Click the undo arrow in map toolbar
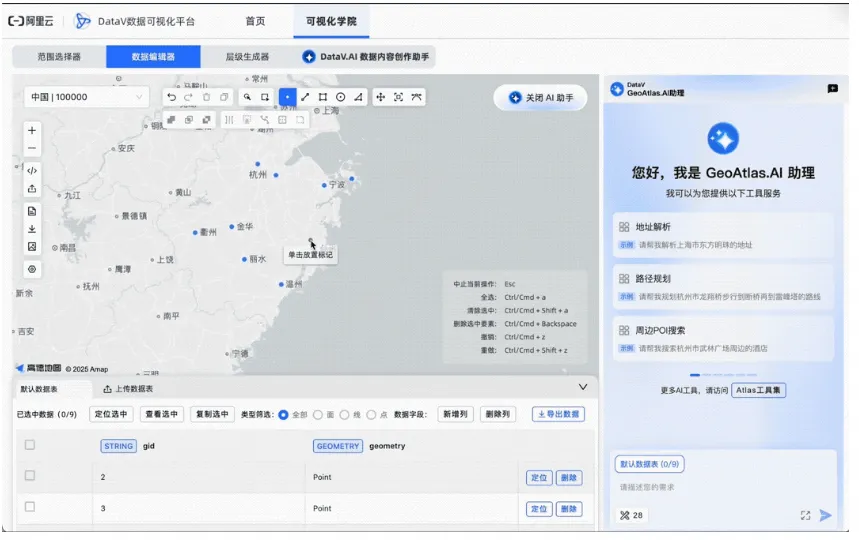859x540 pixels. (171, 97)
